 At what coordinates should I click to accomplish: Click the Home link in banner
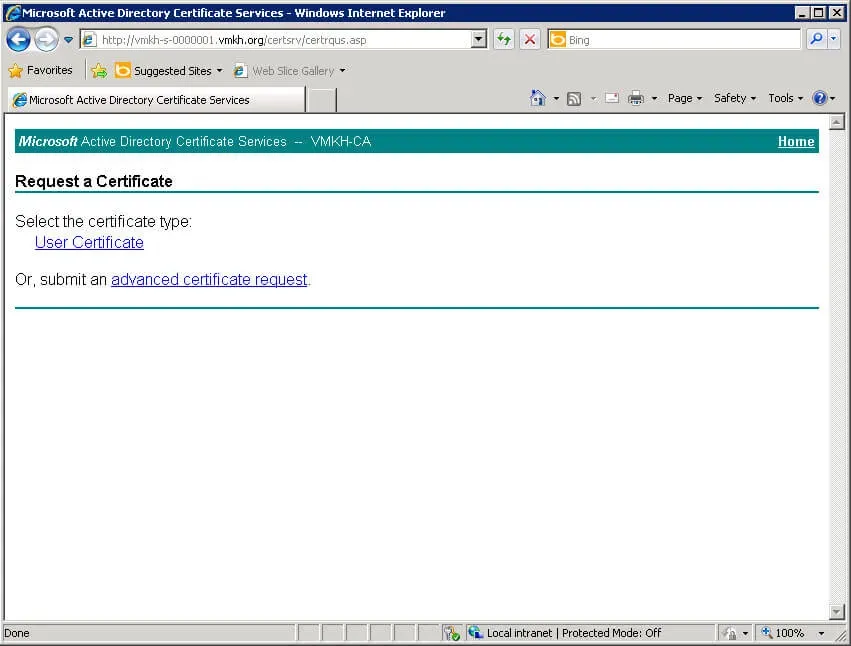pyautogui.click(x=796, y=141)
